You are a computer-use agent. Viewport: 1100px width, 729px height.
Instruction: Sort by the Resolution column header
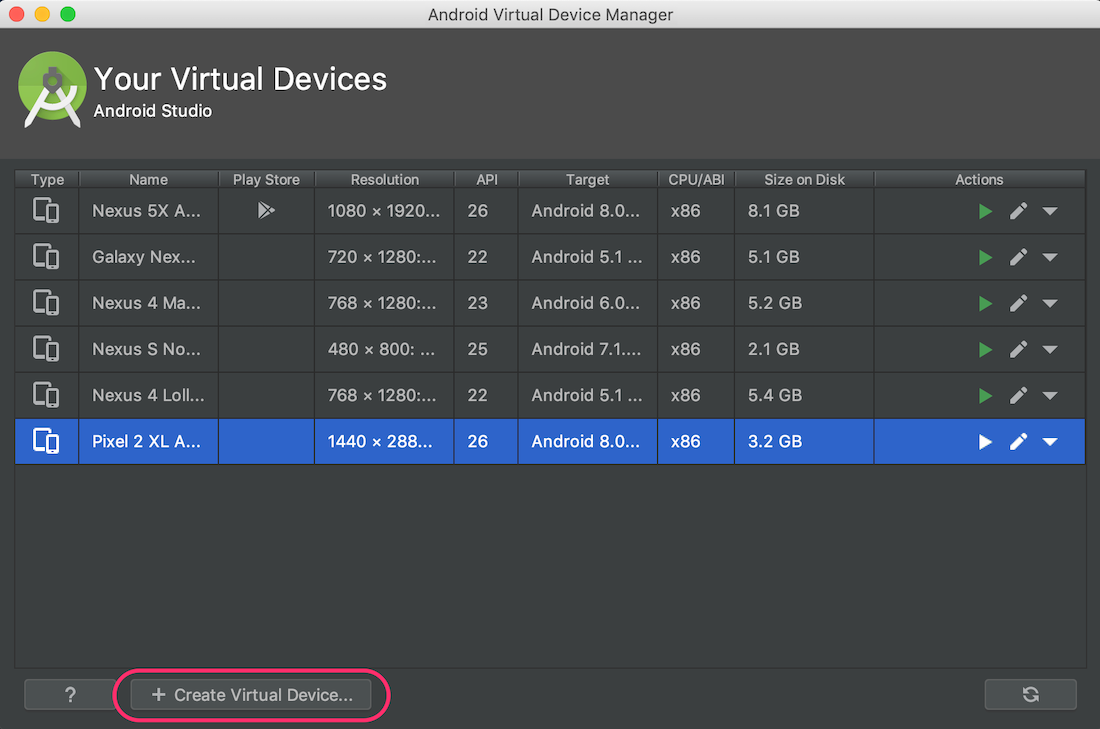[384, 180]
